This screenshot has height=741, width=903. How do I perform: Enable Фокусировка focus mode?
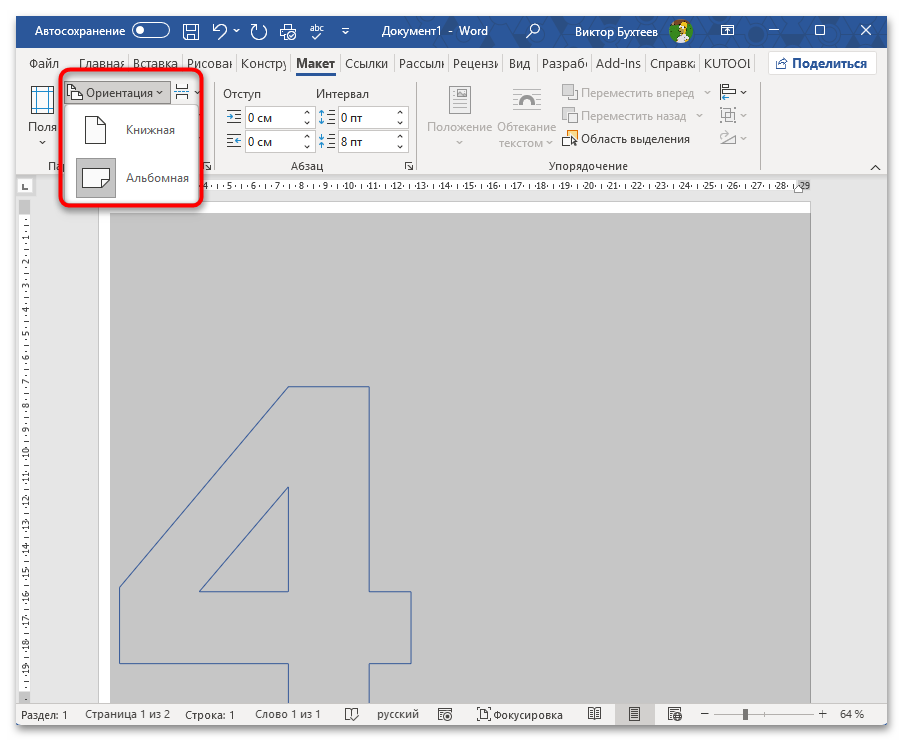pos(519,715)
